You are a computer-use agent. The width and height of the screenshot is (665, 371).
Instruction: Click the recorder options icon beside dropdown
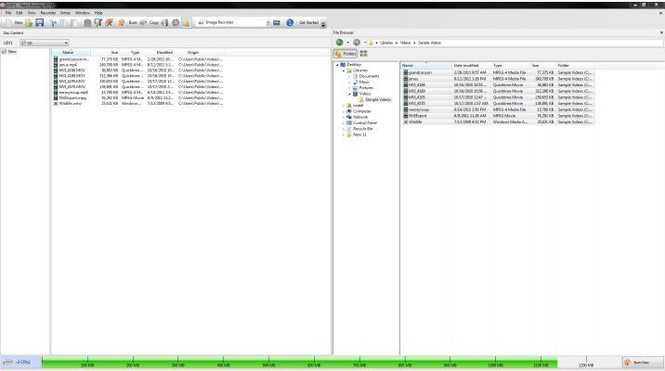pos(277,22)
